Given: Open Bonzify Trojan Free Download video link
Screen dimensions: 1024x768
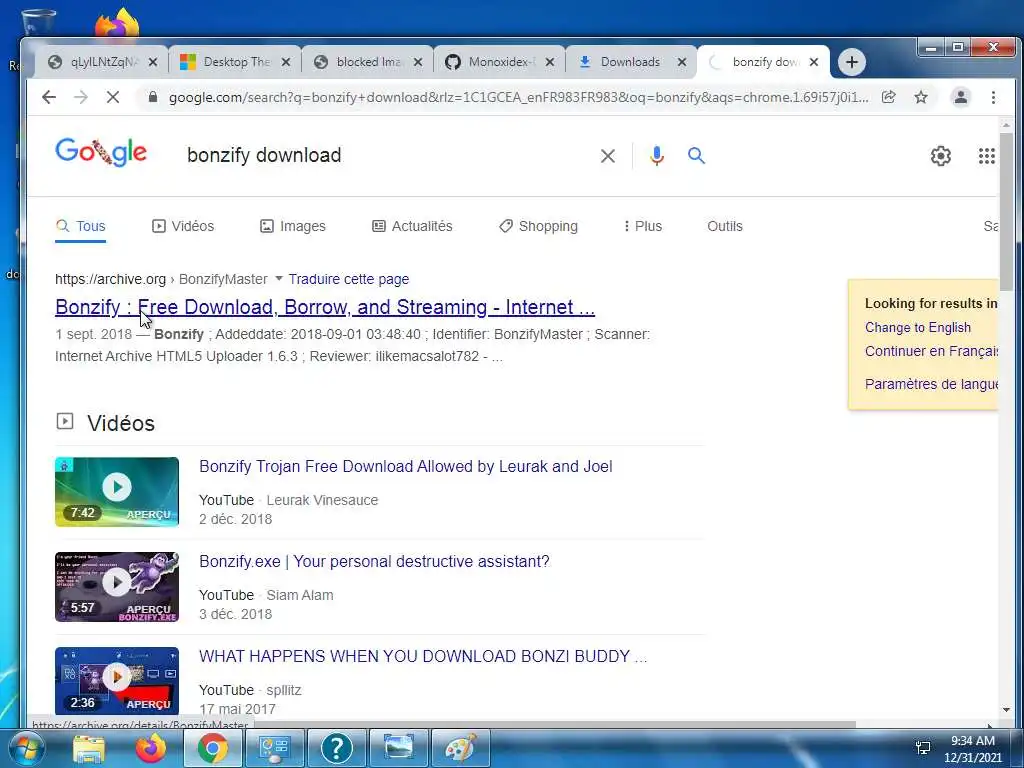Looking at the screenshot, I should coord(406,466).
